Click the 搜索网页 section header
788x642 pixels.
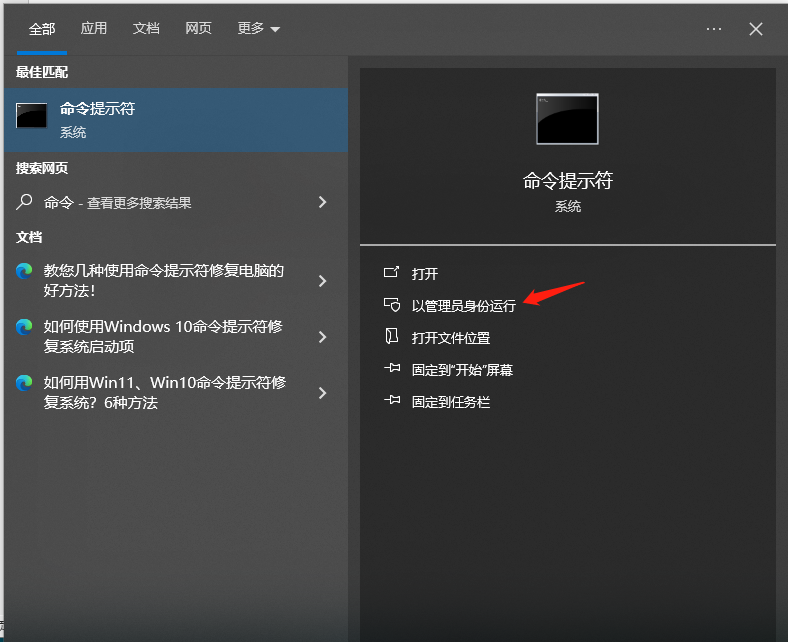tap(42, 168)
